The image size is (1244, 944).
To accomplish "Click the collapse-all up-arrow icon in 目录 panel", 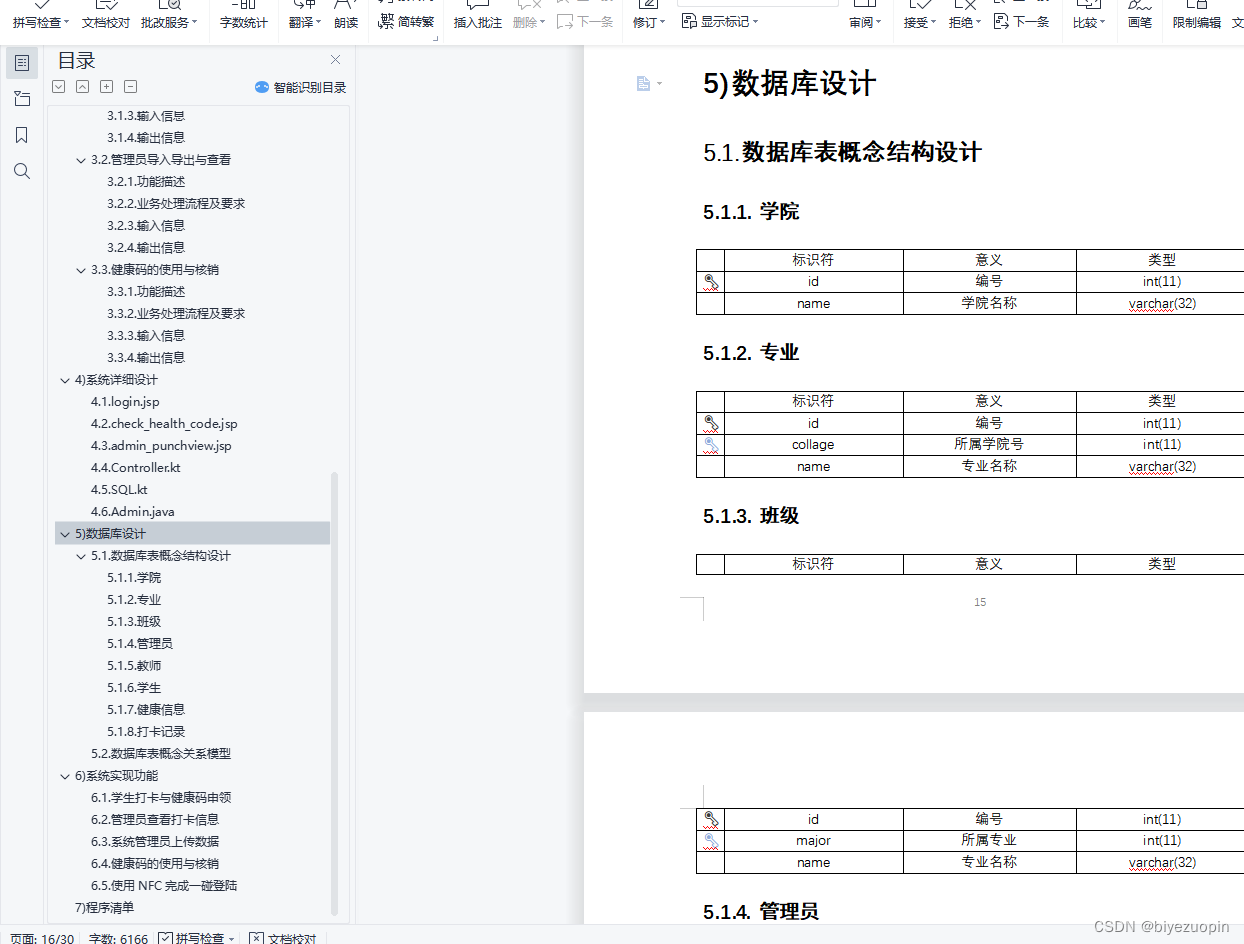I will click(83, 87).
